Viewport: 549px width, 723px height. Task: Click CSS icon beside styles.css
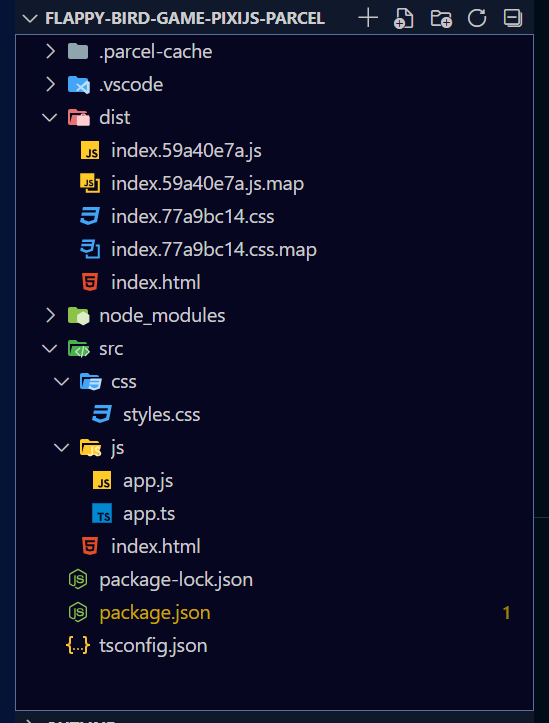point(102,415)
